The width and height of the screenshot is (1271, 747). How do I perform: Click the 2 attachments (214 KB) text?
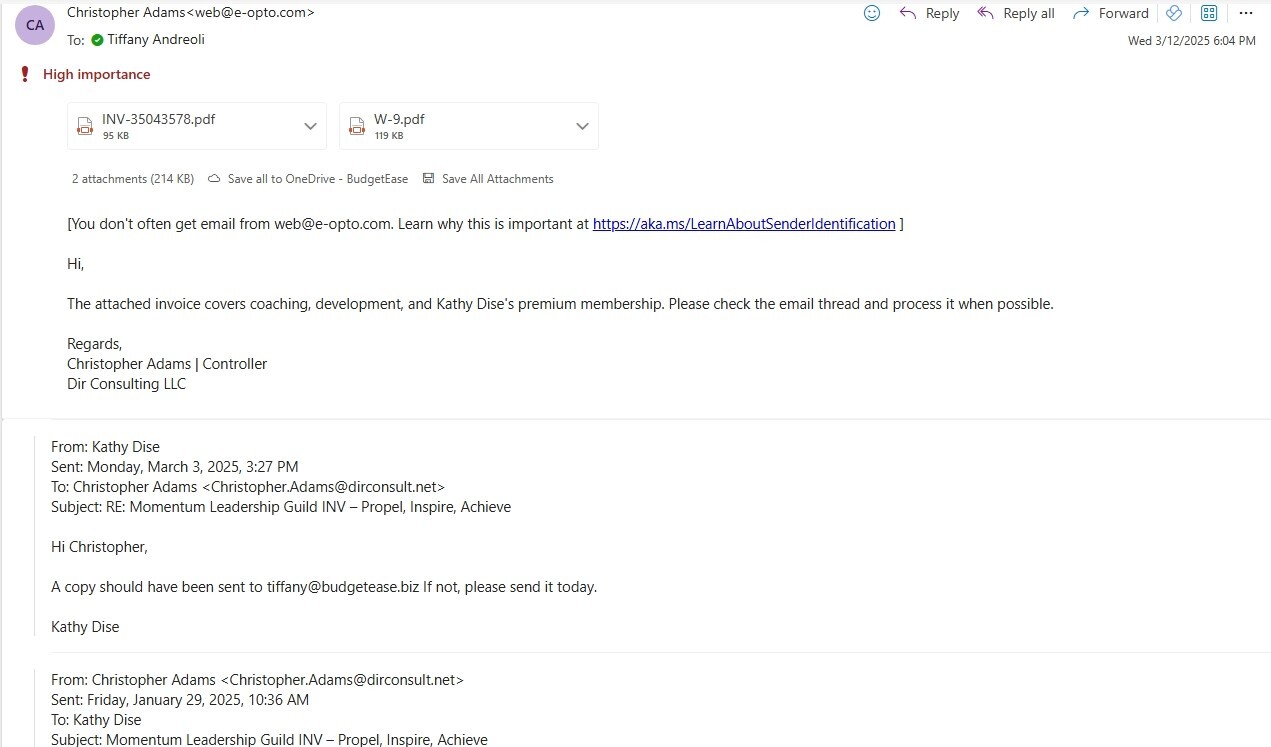coord(133,179)
